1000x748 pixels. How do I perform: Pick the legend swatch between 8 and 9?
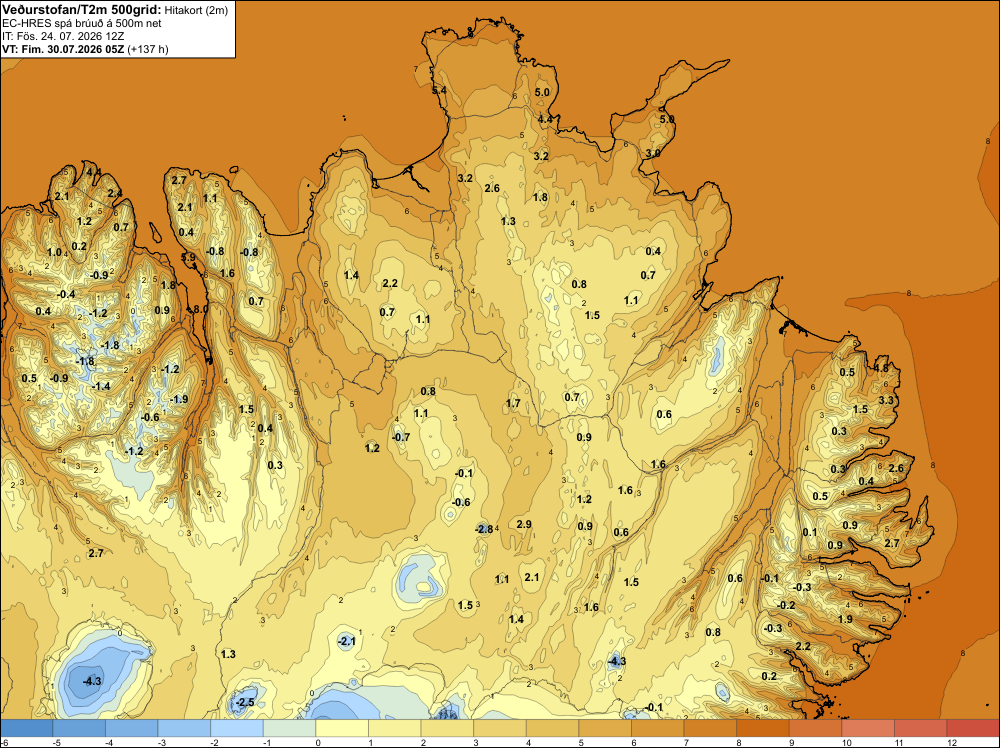pos(763,728)
